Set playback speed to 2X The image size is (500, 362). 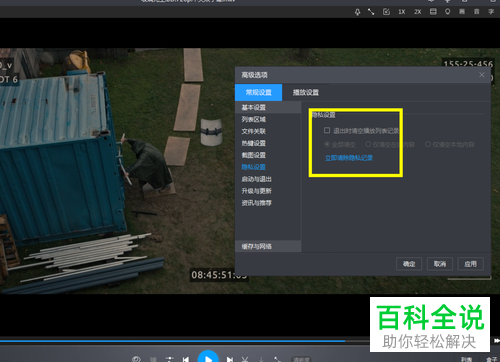click(418, 12)
